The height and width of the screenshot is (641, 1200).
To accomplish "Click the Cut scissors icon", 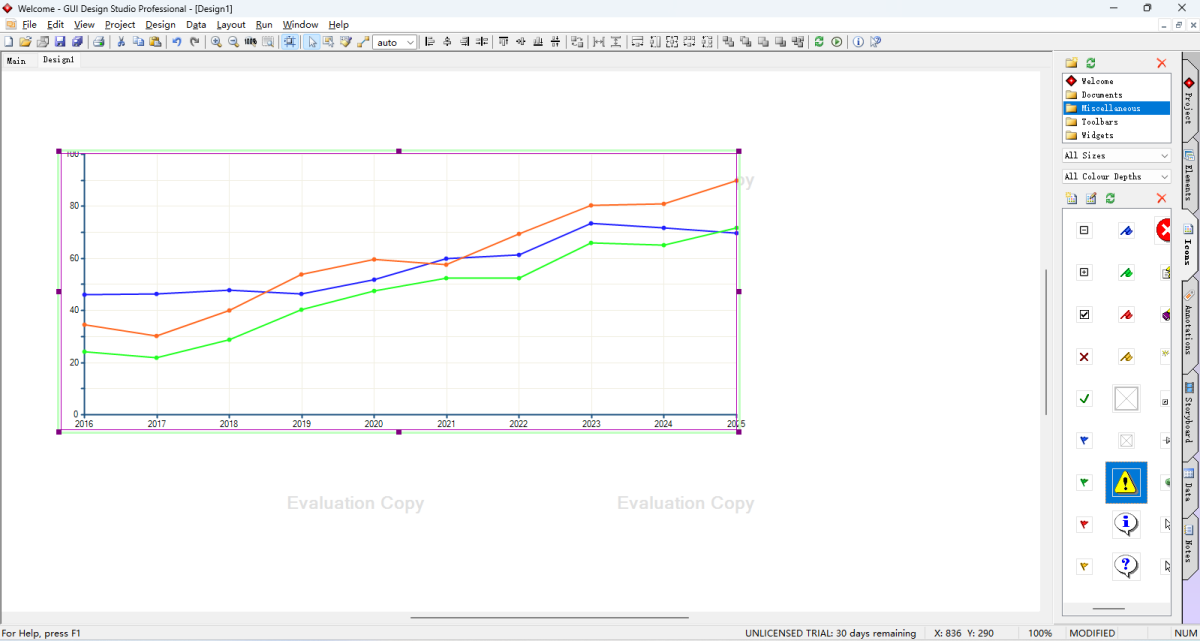I will point(121,42).
